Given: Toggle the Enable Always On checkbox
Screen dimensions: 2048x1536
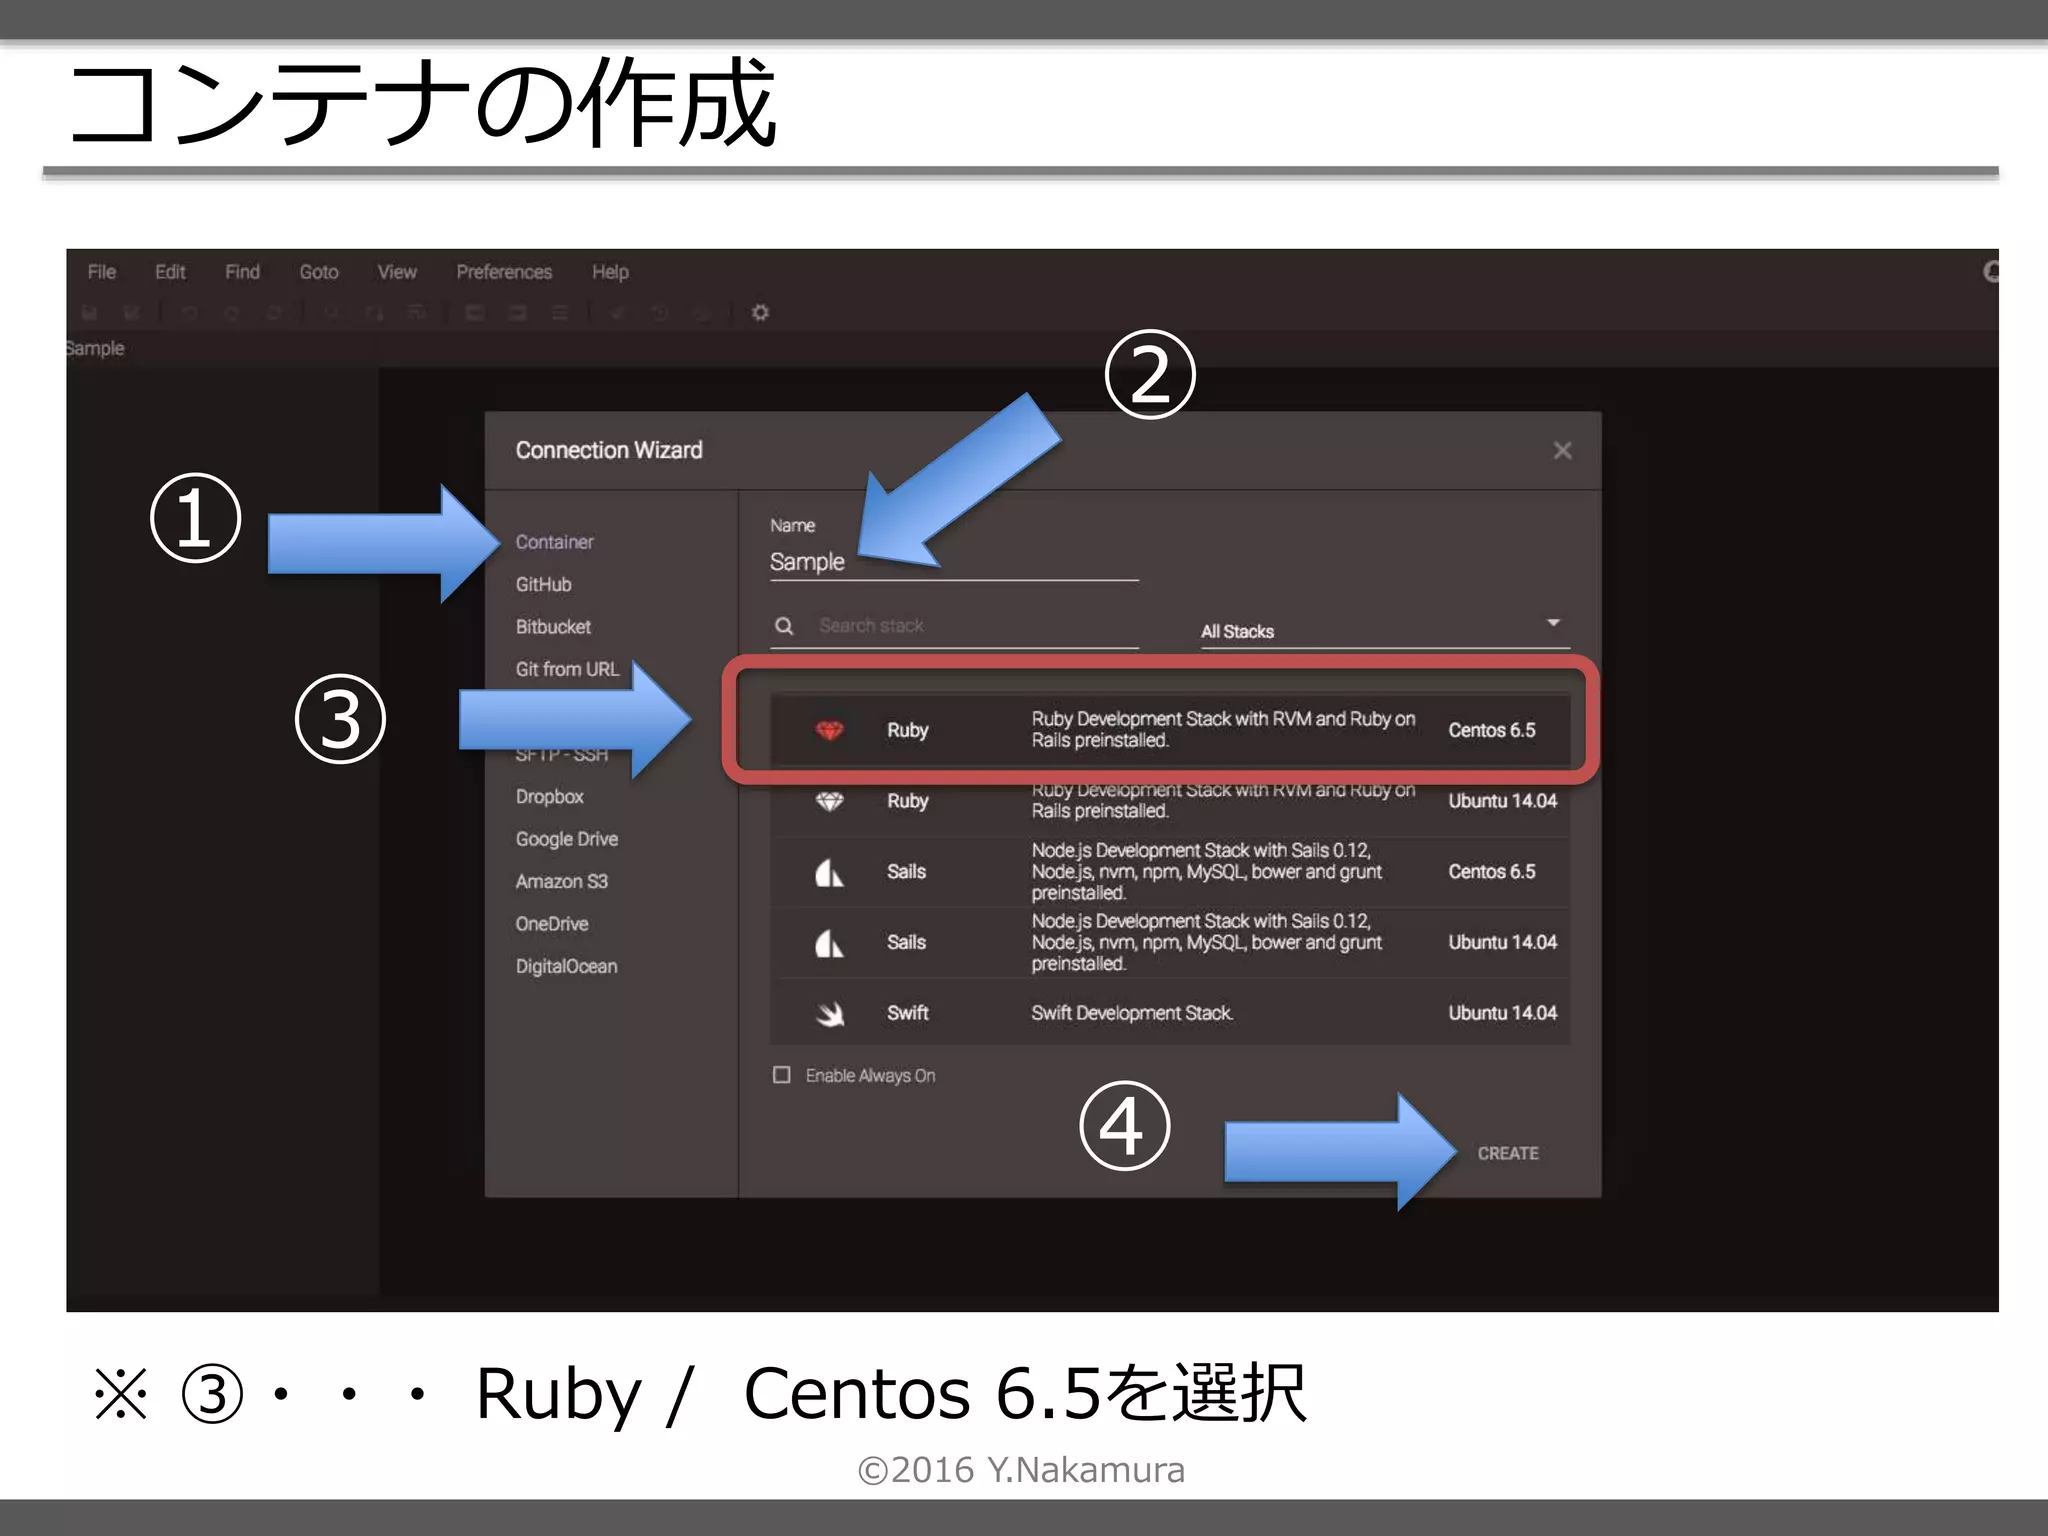Looking at the screenshot, I should [x=782, y=1075].
